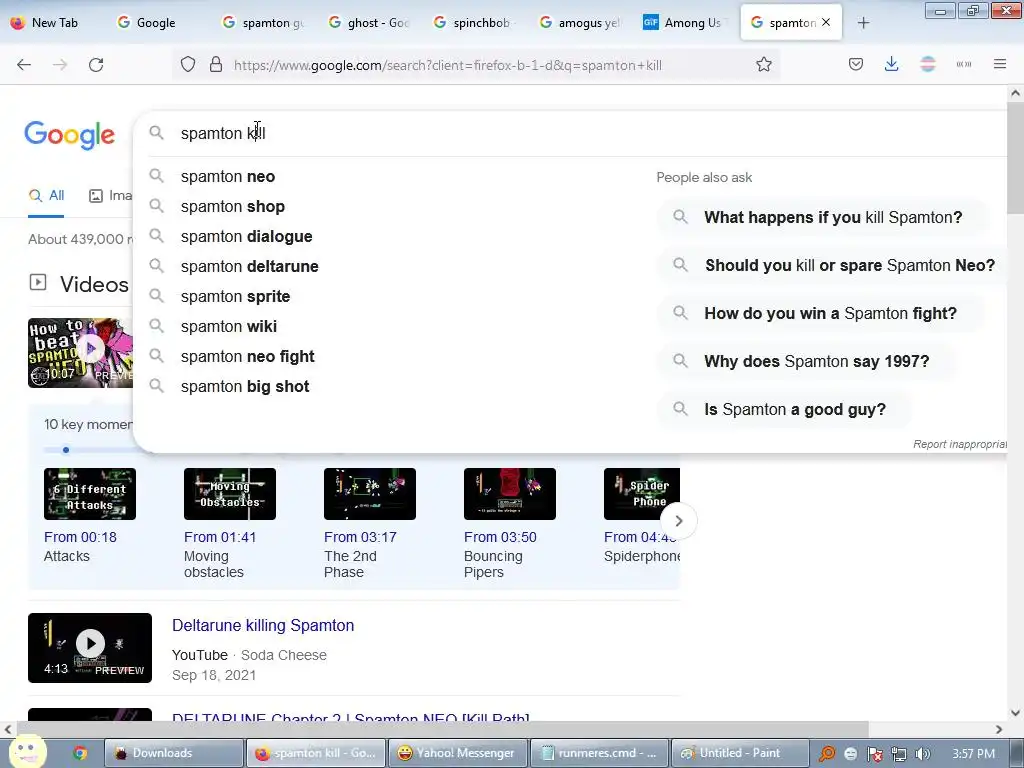1024x768 pixels.
Task: Select the Images results tab
Action: point(110,195)
